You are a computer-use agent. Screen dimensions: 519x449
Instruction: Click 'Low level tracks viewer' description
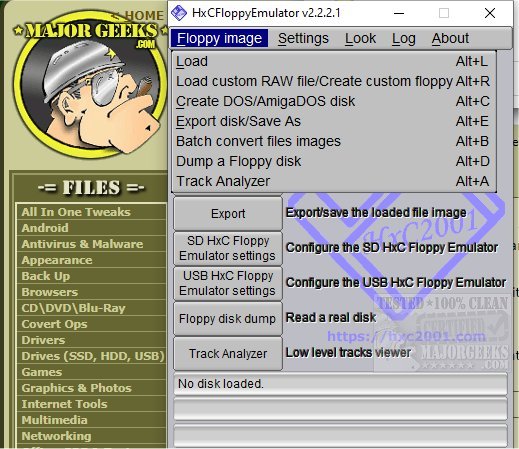348,353
